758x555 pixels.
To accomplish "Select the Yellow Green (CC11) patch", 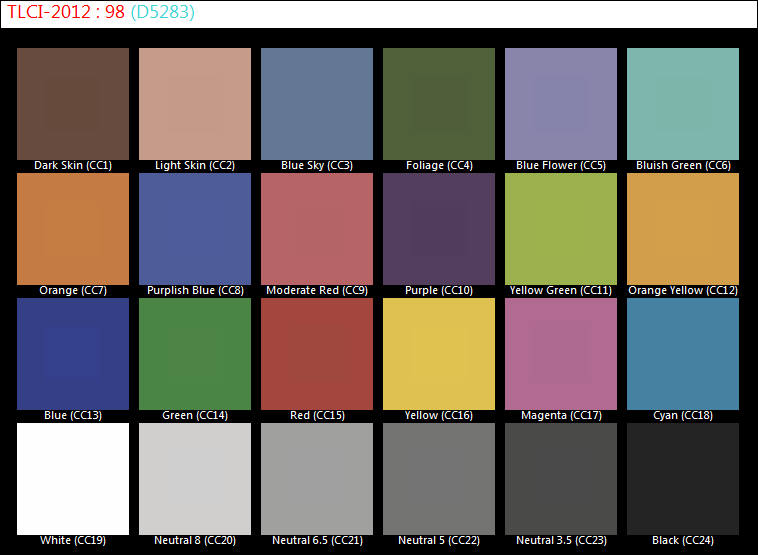I will click(561, 228).
